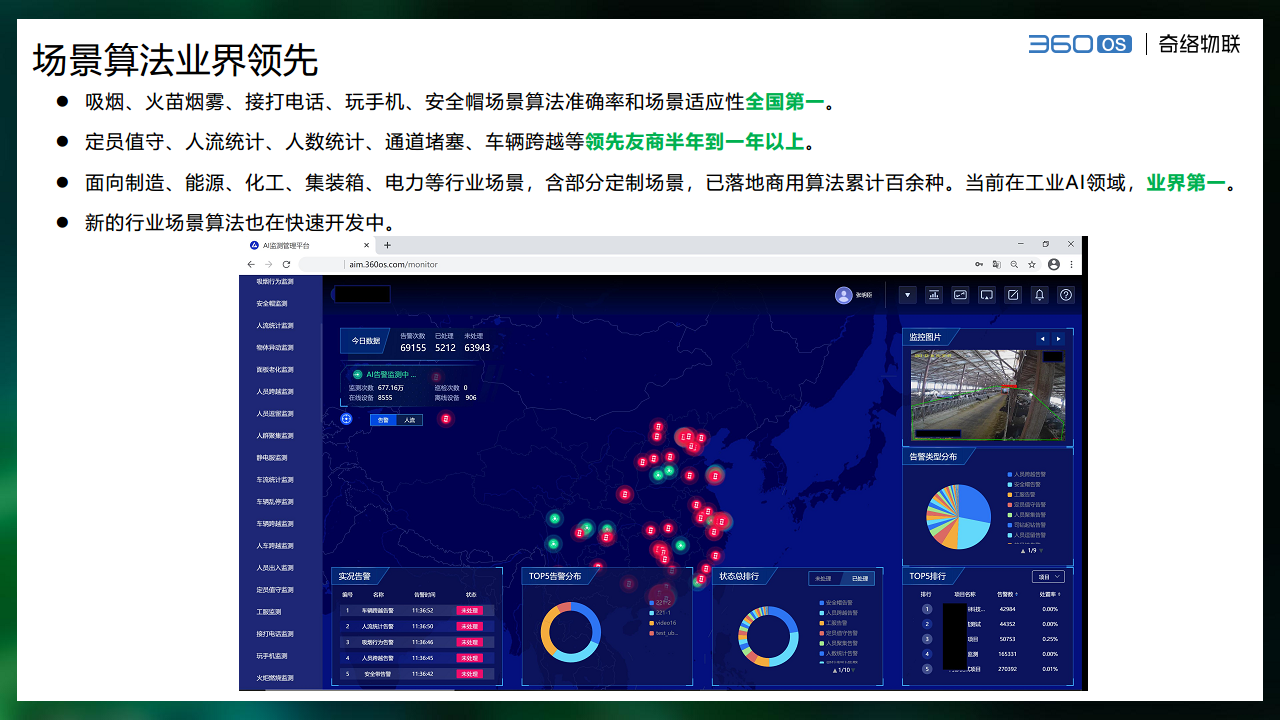Screen dimensions: 1280x720
Task: Sort TOP5 table by 告警数
Action: [1007, 594]
